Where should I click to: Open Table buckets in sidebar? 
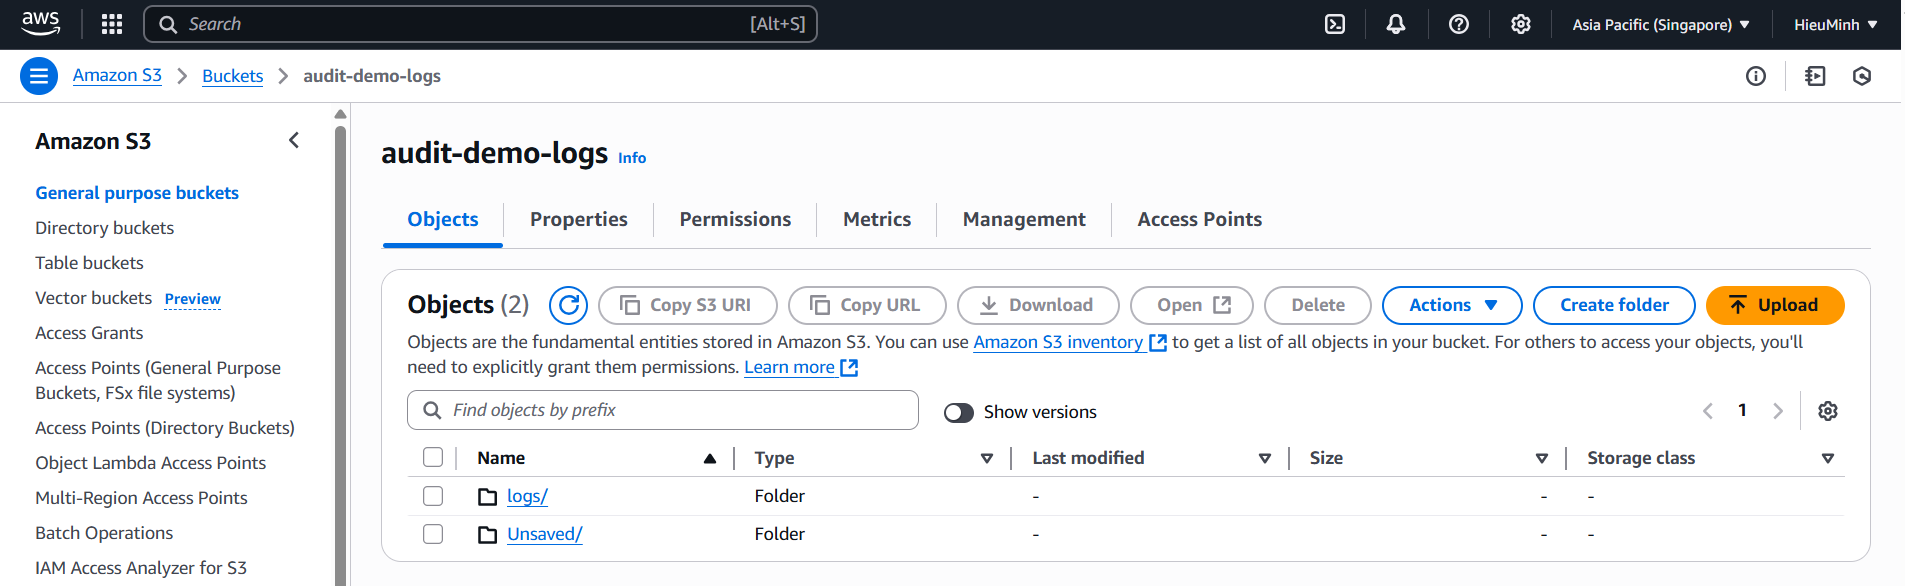tap(89, 263)
